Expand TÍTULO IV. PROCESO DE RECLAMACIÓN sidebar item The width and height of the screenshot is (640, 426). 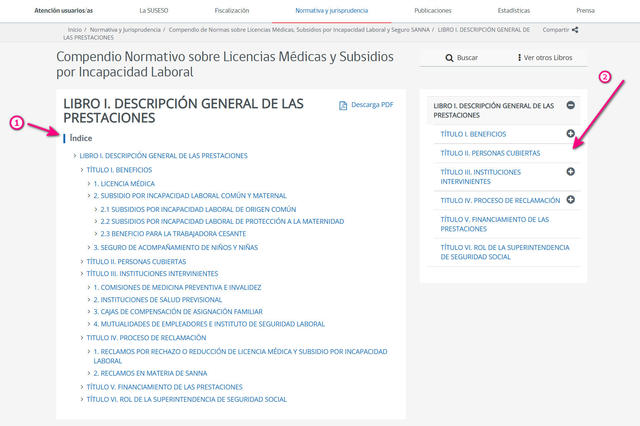pos(570,199)
